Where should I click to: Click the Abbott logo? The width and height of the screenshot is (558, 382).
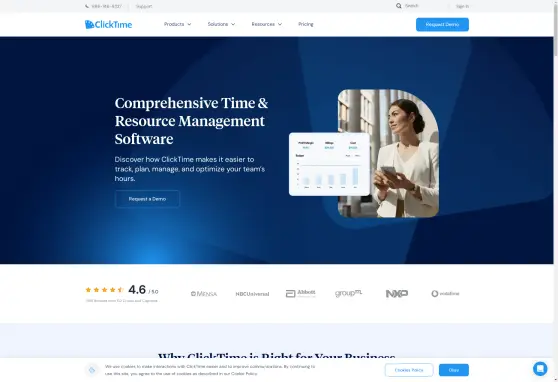pyautogui.click(x=301, y=293)
